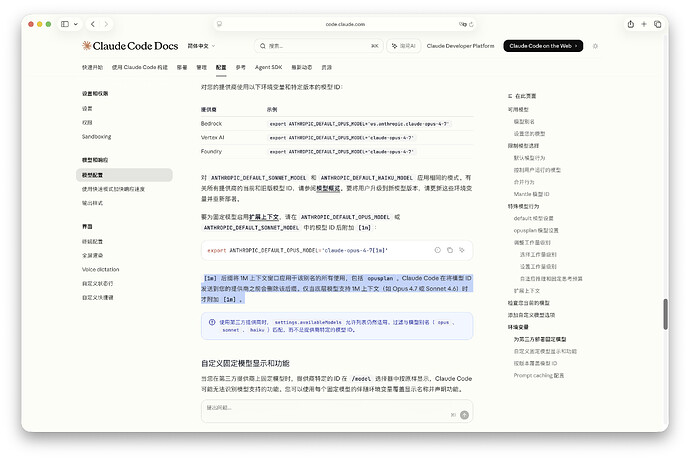Switch to the 部署 tab
Screen dimensions: 690x459
coord(182,67)
